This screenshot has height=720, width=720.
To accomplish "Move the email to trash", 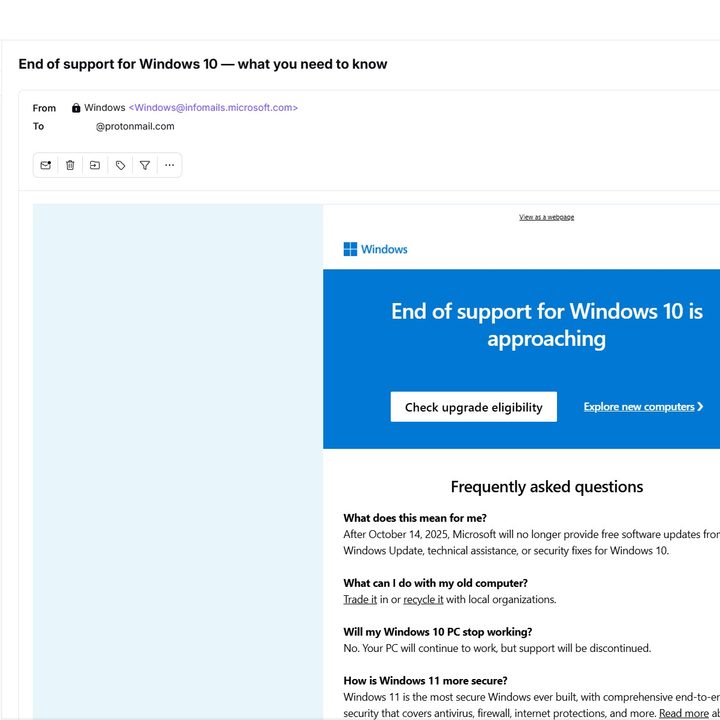I will tap(70, 165).
